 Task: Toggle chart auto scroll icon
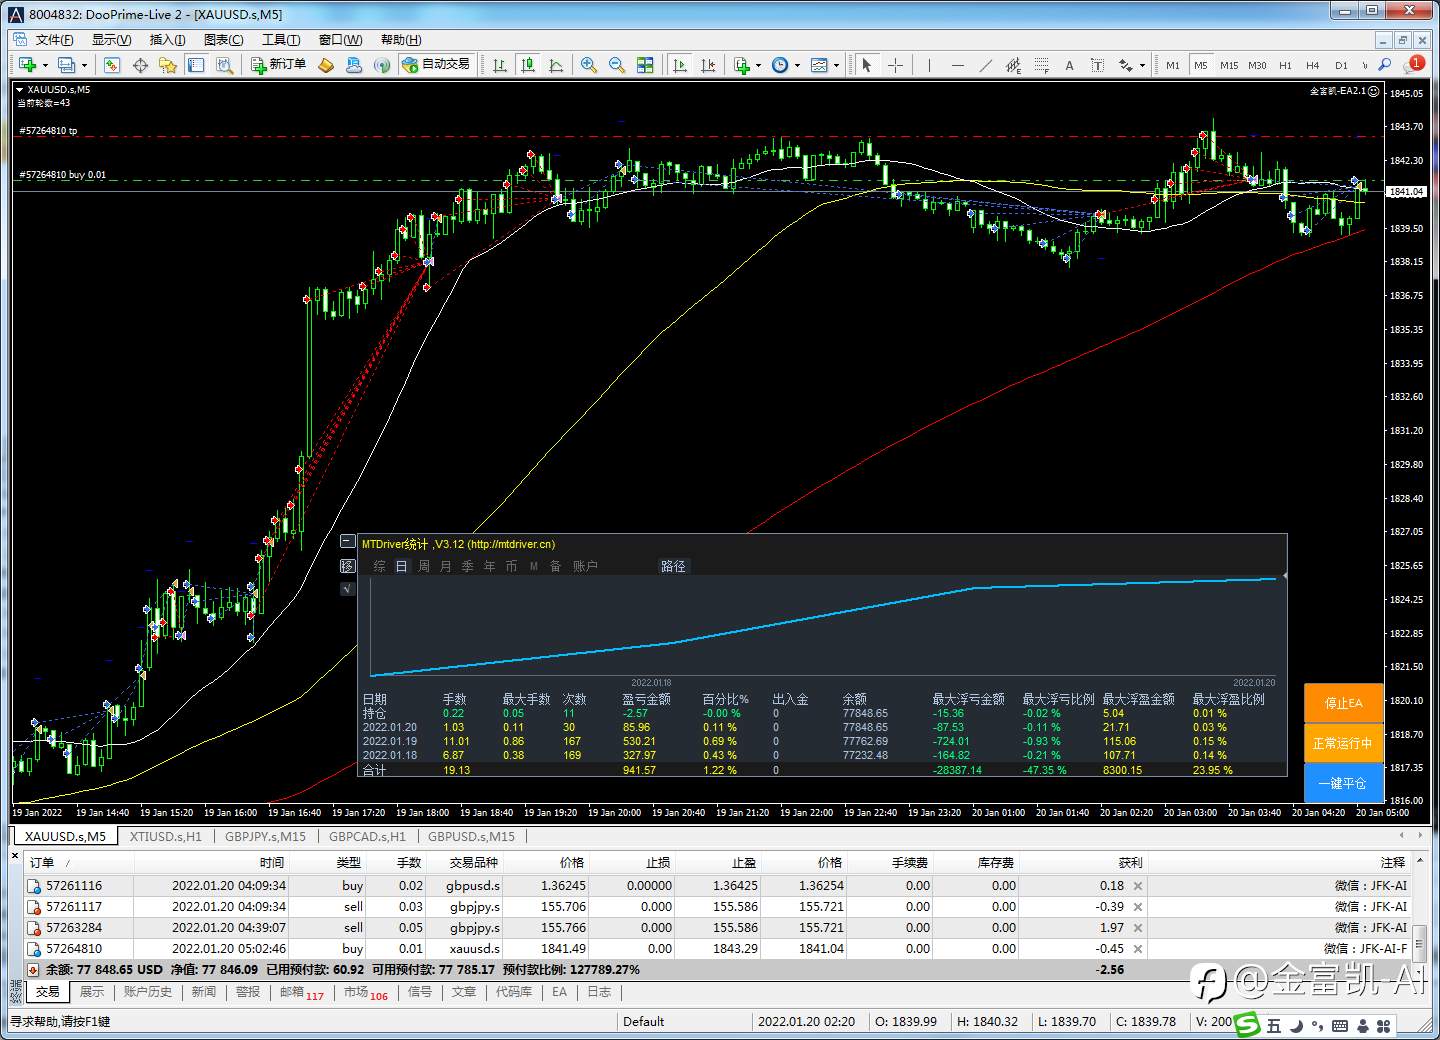[x=680, y=65]
